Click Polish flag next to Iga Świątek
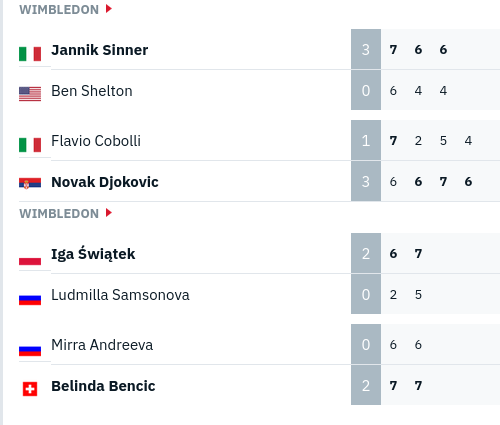 click(x=30, y=258)
